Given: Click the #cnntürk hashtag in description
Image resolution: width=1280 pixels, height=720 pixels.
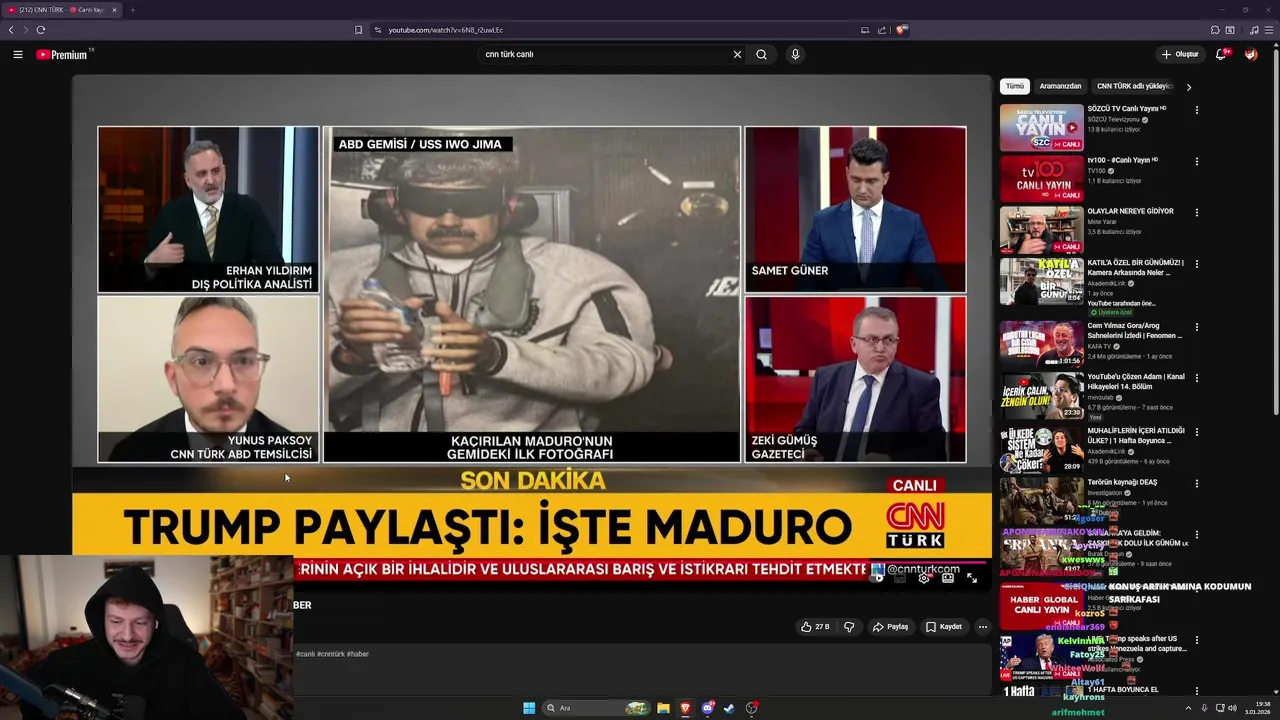Looking at the screenshot, I should click(x=330, y=654).
